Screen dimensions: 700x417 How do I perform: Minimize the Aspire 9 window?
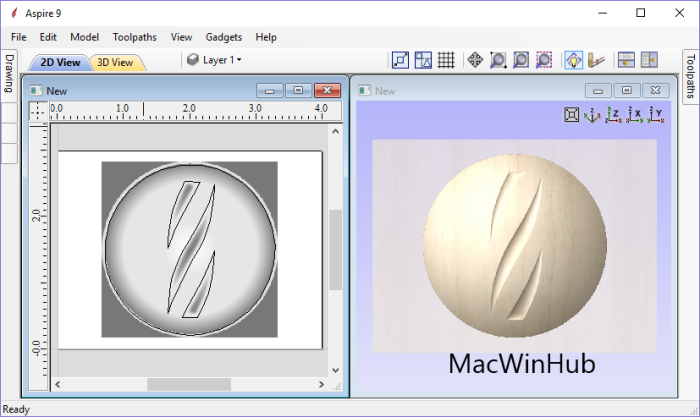tap(603, 13)
